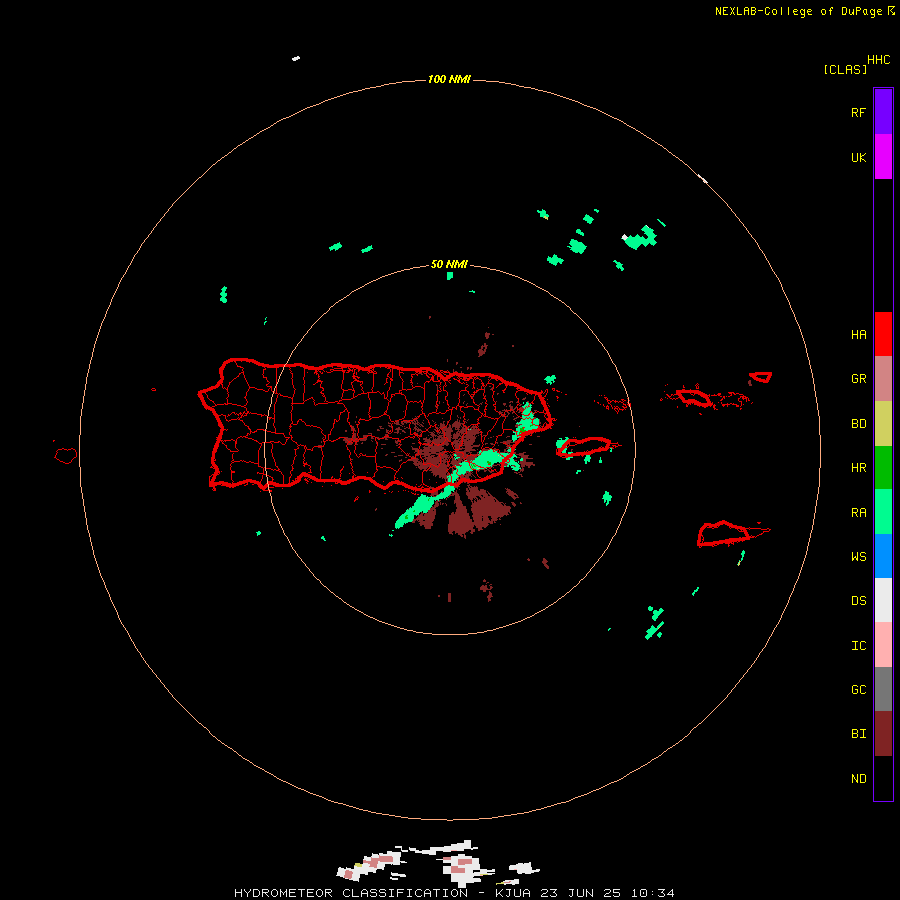Pick the HR dark green legend swatch

tap(883, 468)
